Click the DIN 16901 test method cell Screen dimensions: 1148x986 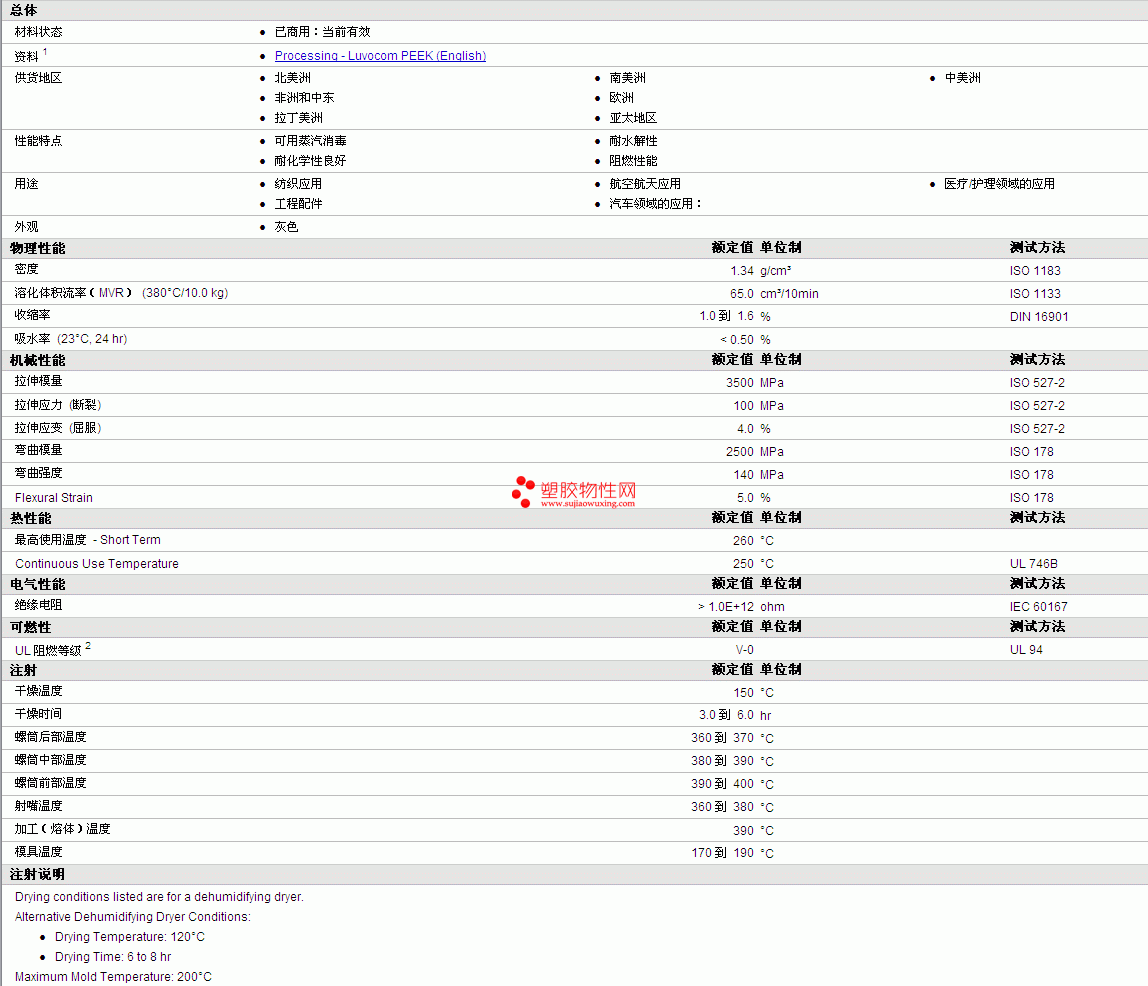tap(1039, 317)
